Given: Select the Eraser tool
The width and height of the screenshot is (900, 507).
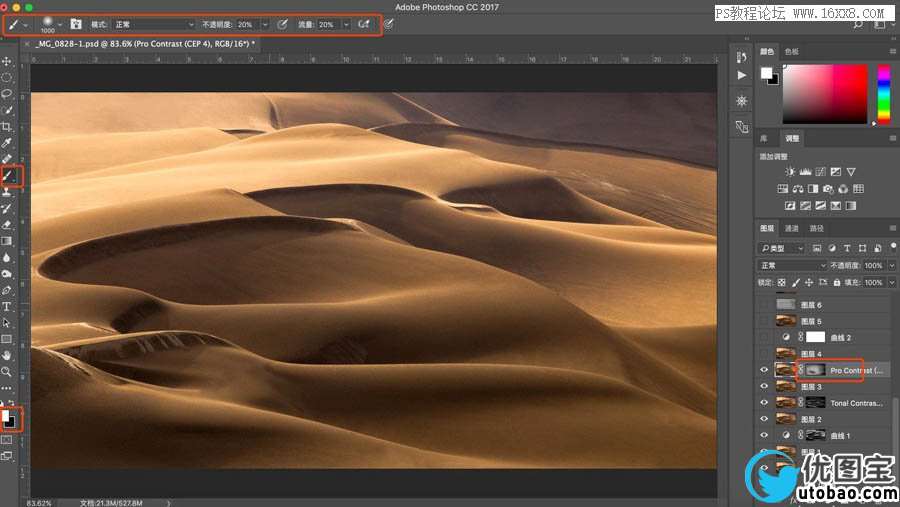Looking at the screenshot, I should pyautogui.click(x=7, y=225).
